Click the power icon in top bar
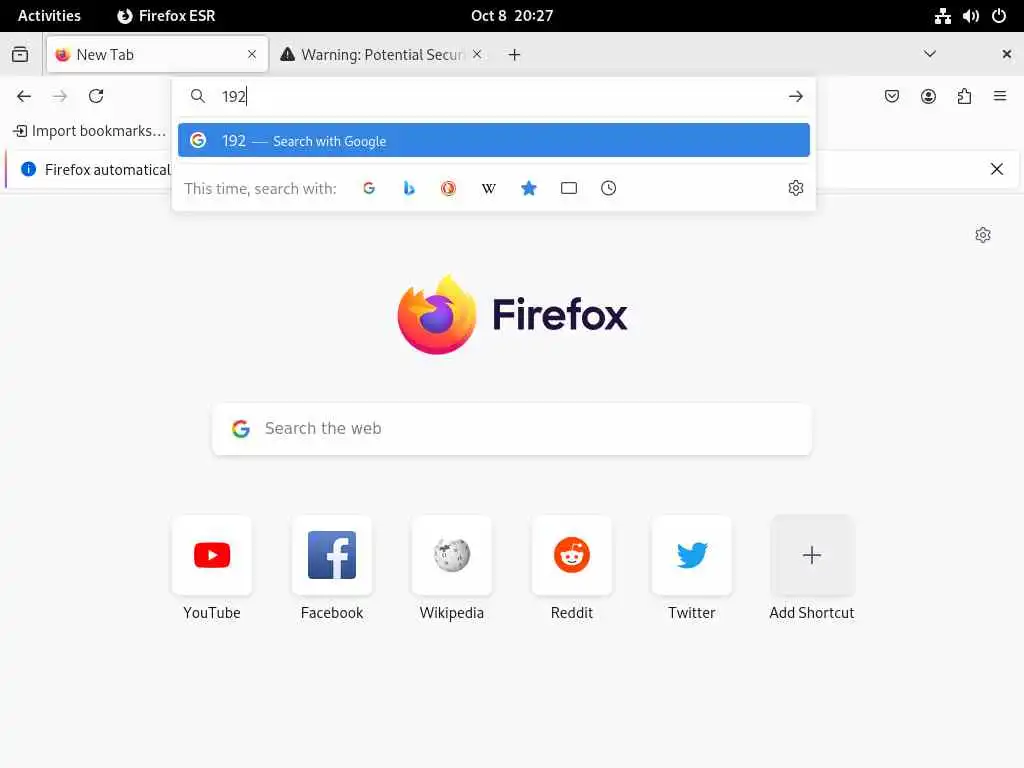The image size is (1024, 768). pyautogui.click(x=999, y=16)
